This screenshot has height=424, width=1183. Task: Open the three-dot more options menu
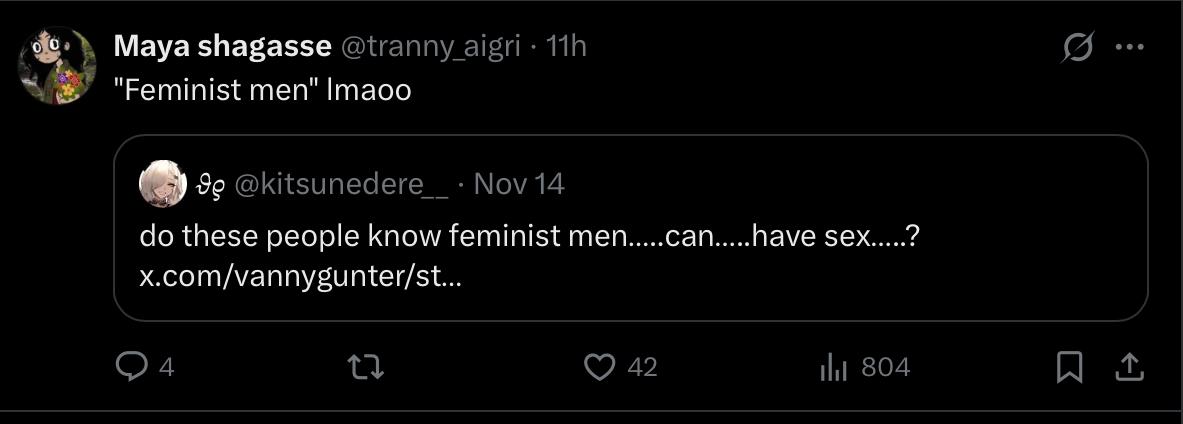click(1129, 47)
